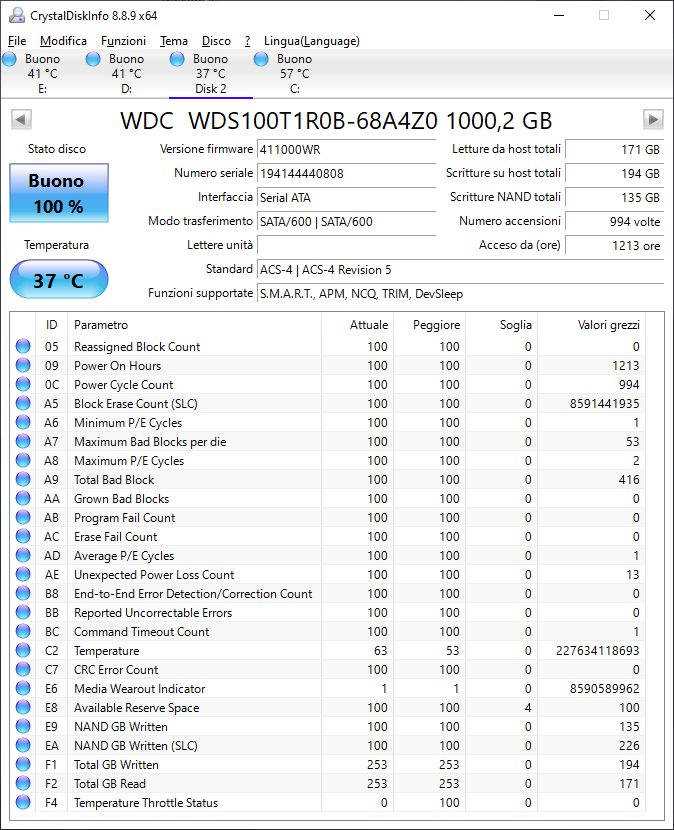674x830 pixels.
Task: Select the Average P/E Cycles row
Action: pyautogui.click(x=328, y=555)
